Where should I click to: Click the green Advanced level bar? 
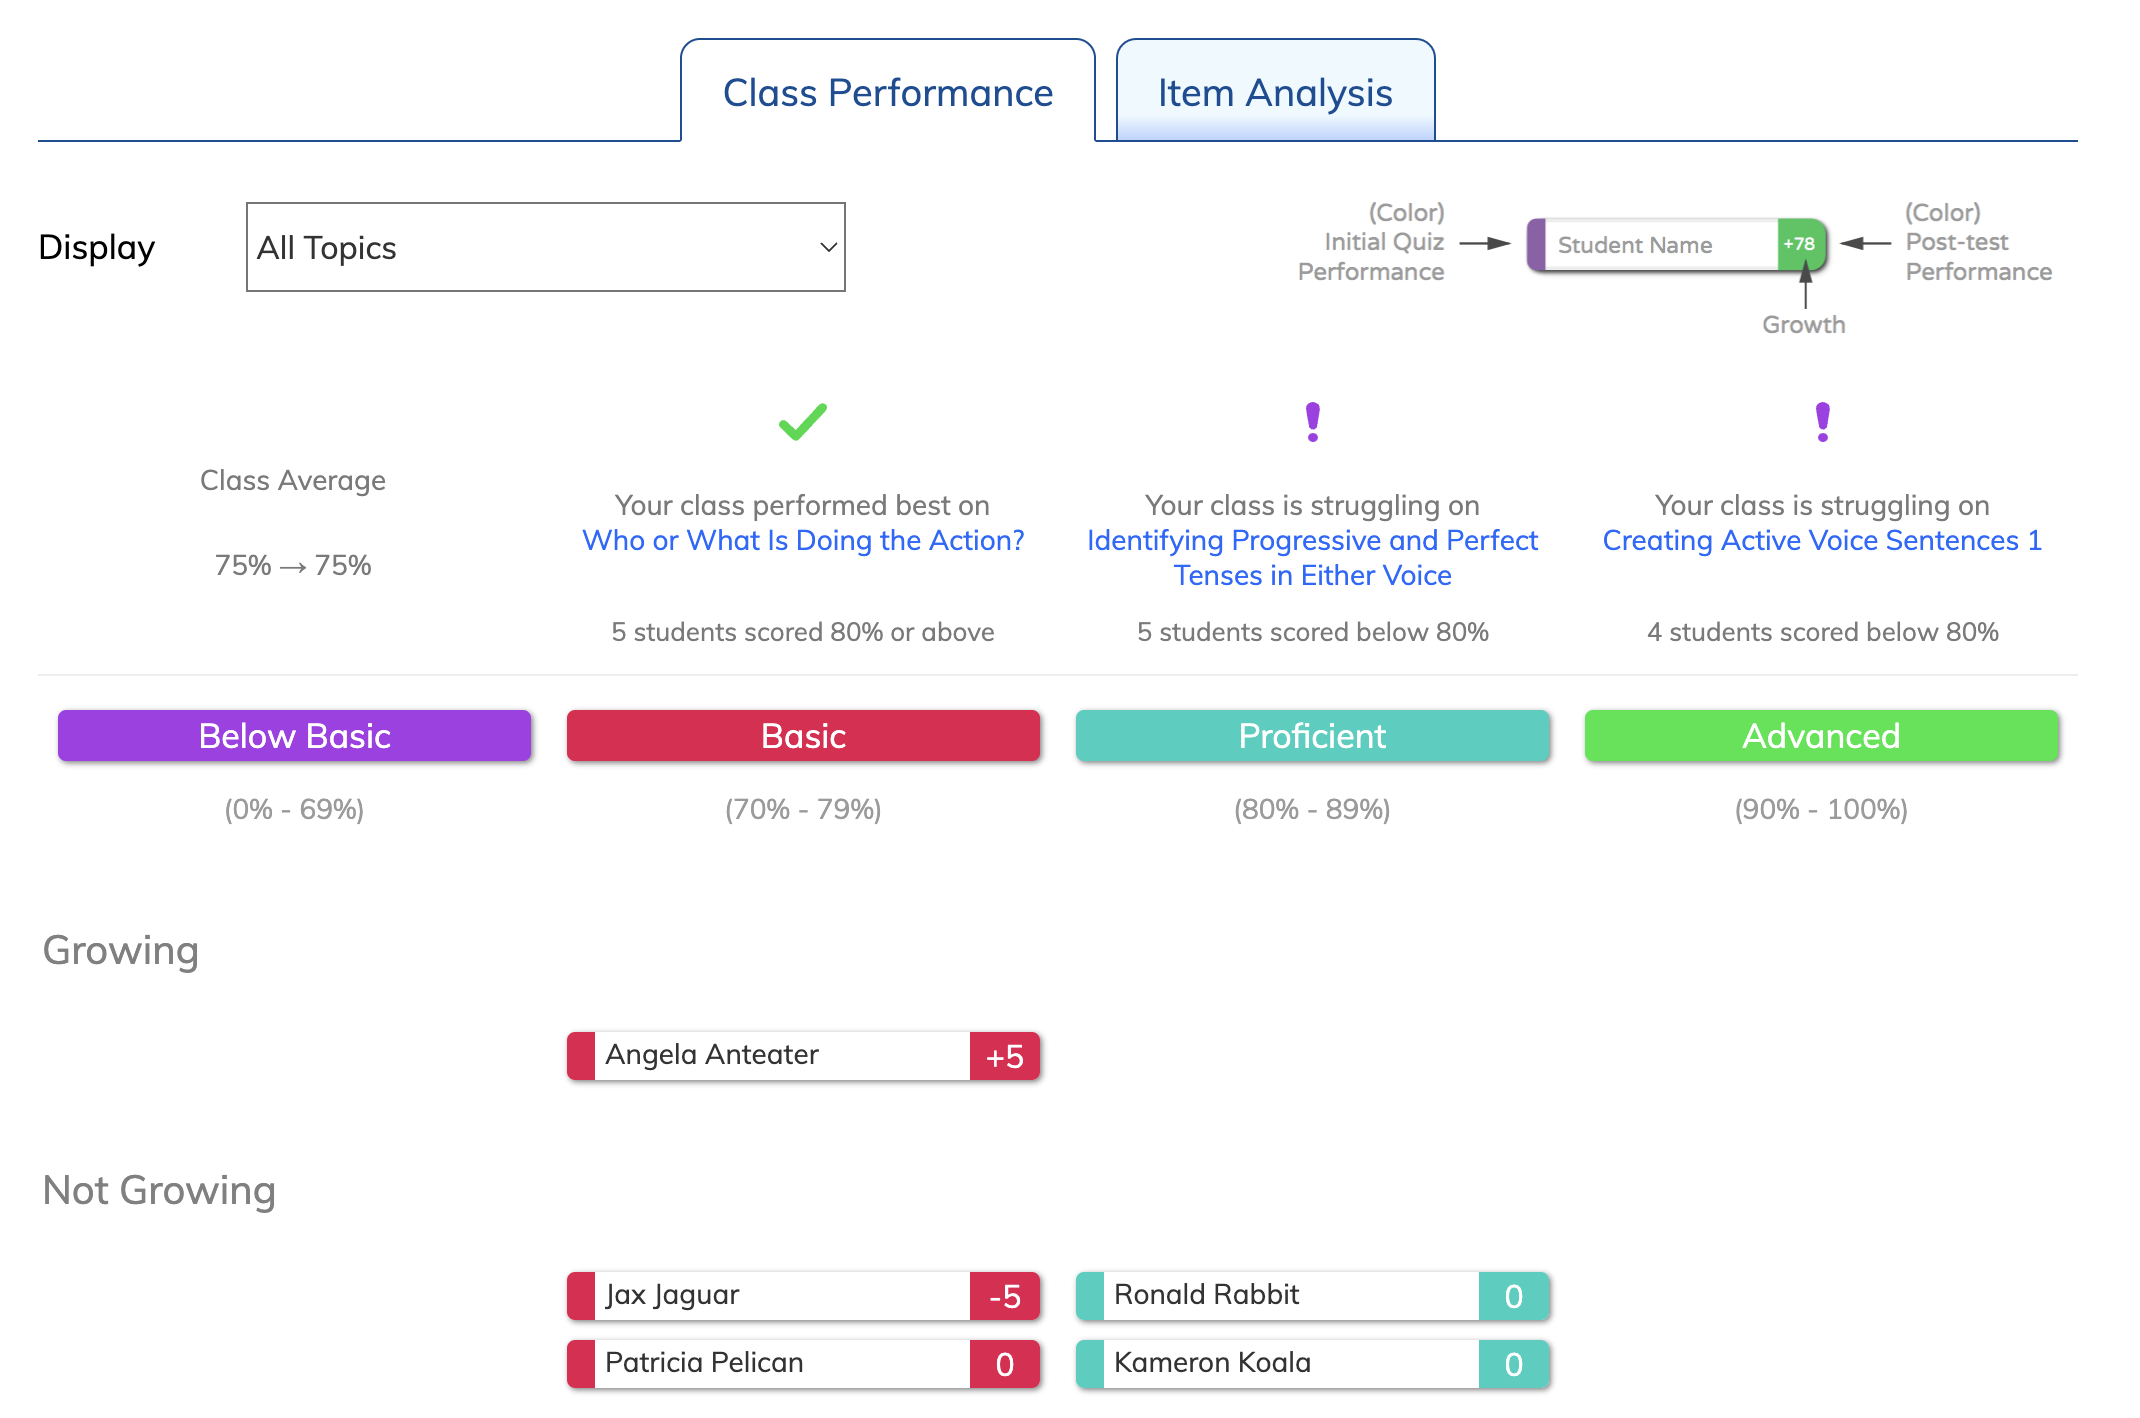[1822, 736]
